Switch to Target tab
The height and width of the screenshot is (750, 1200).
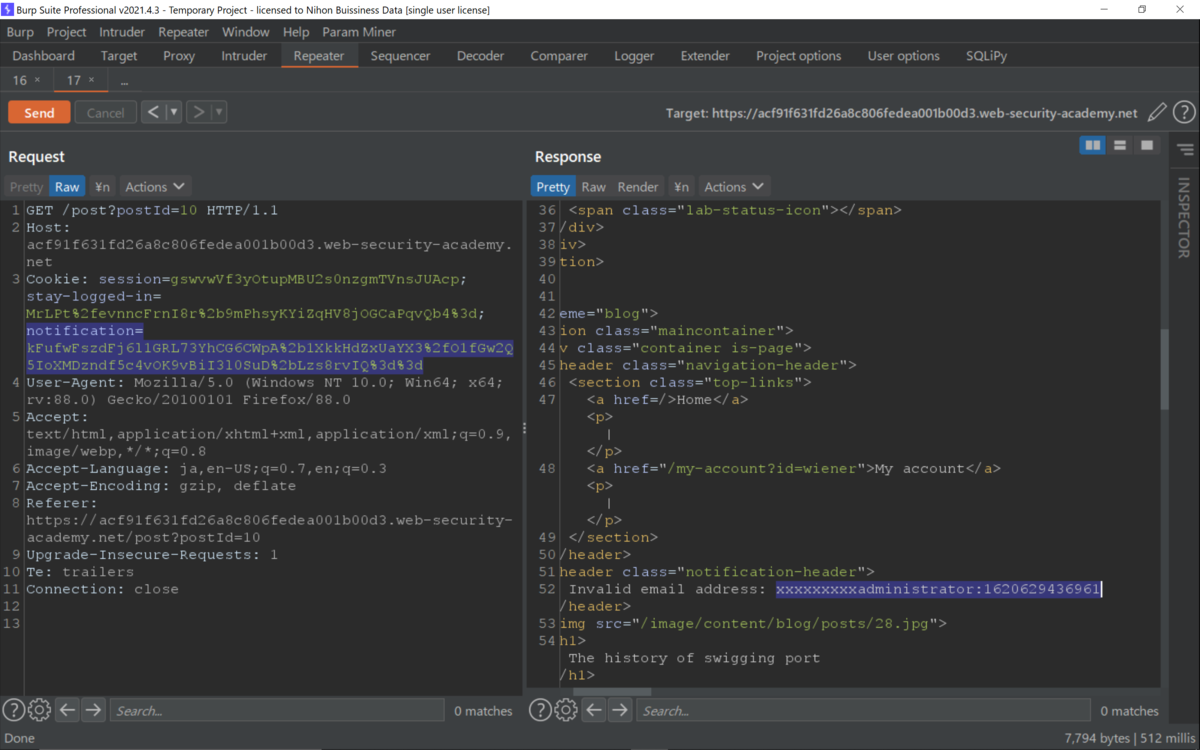click(119, 56)
